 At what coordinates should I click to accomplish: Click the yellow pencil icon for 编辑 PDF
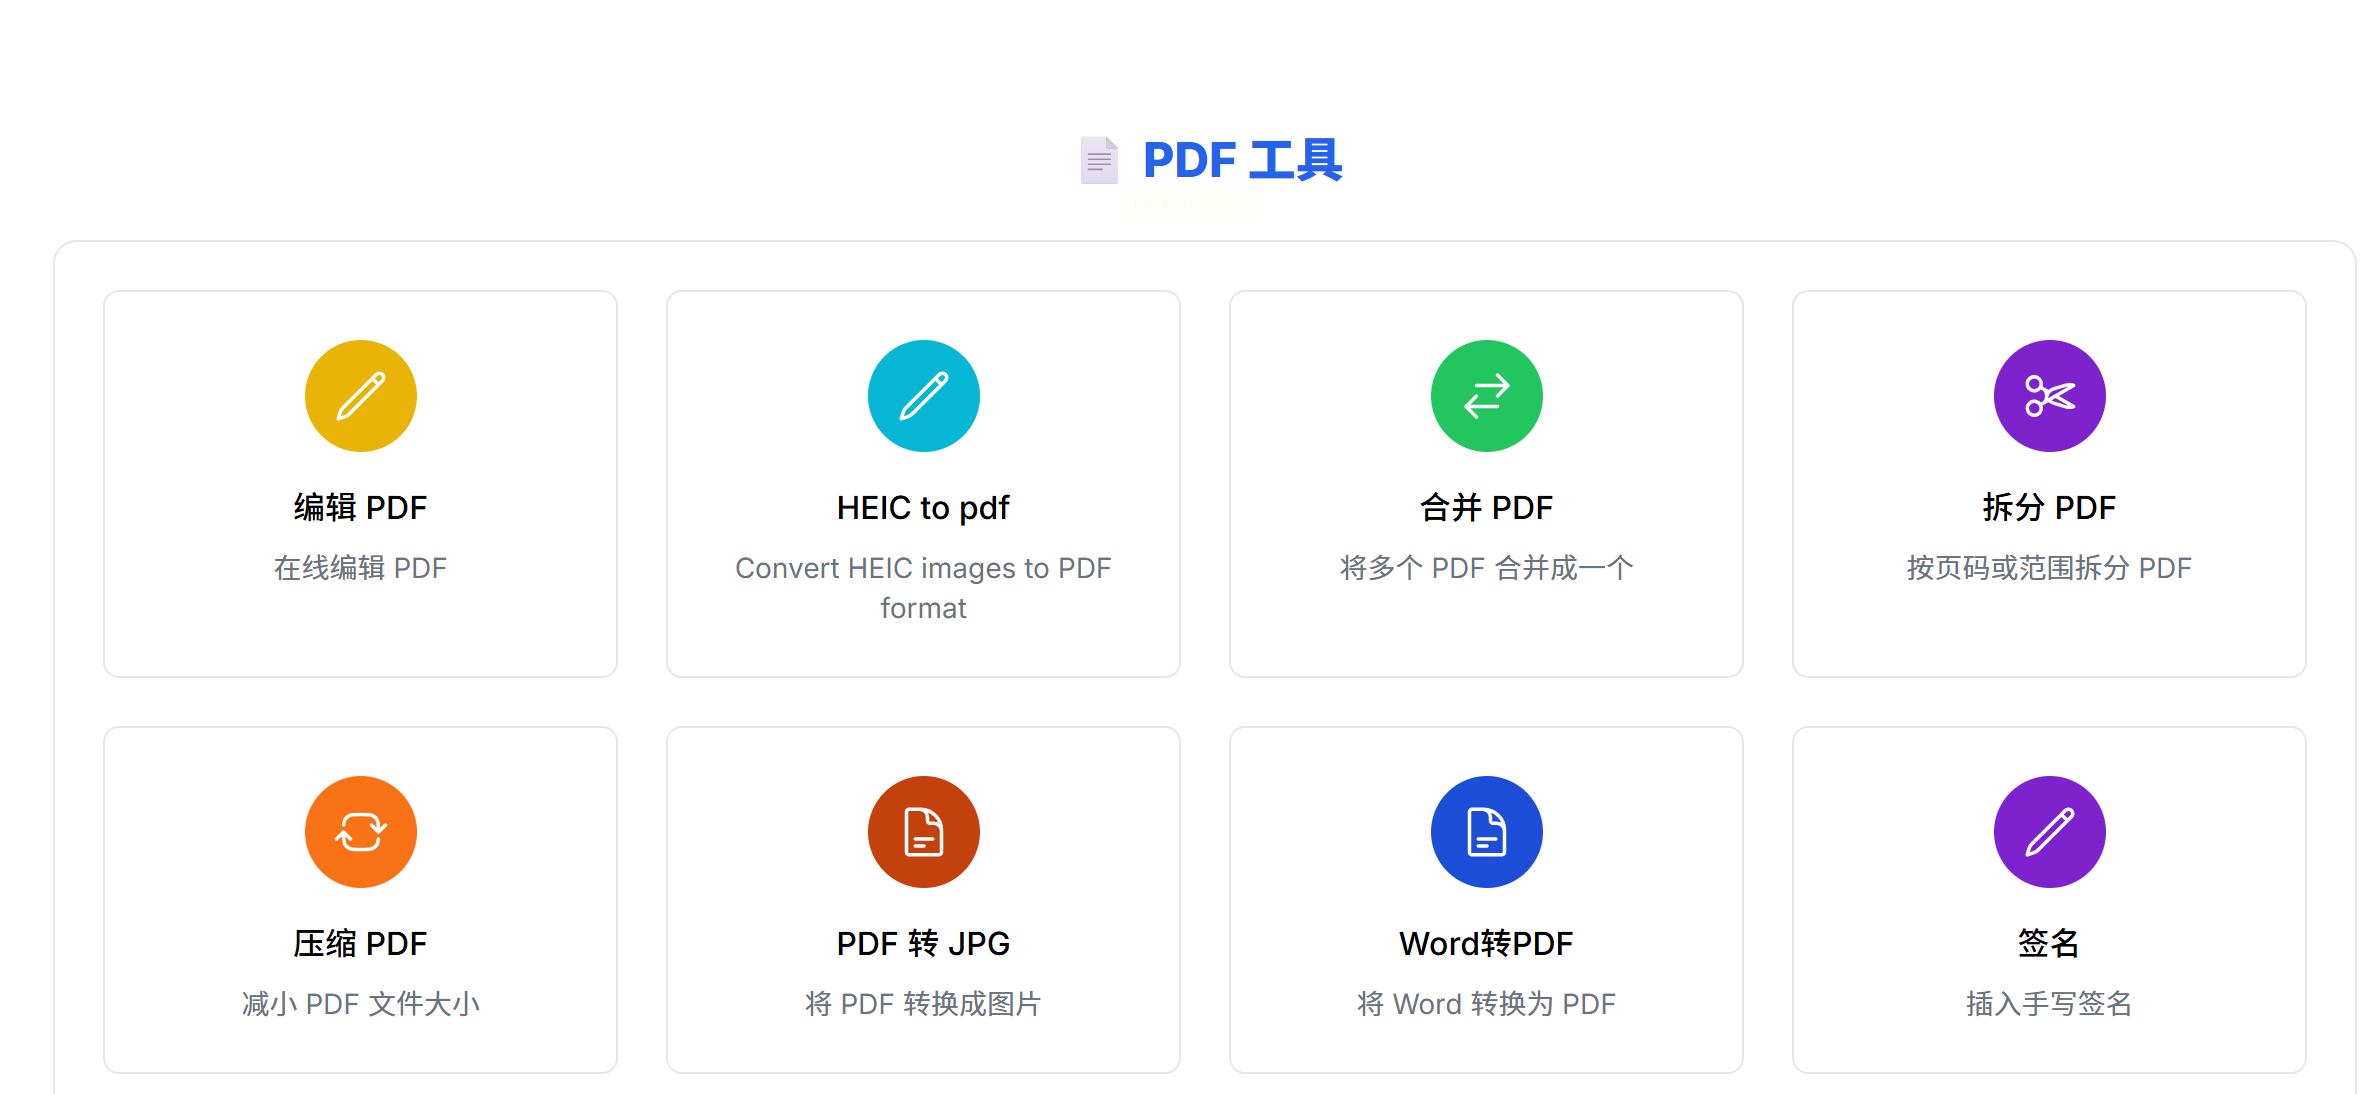[360, 396]
